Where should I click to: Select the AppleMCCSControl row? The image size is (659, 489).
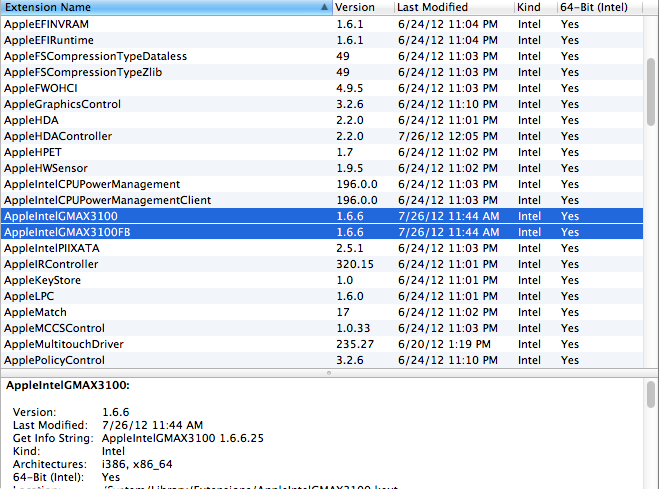[x=322, y=328]
